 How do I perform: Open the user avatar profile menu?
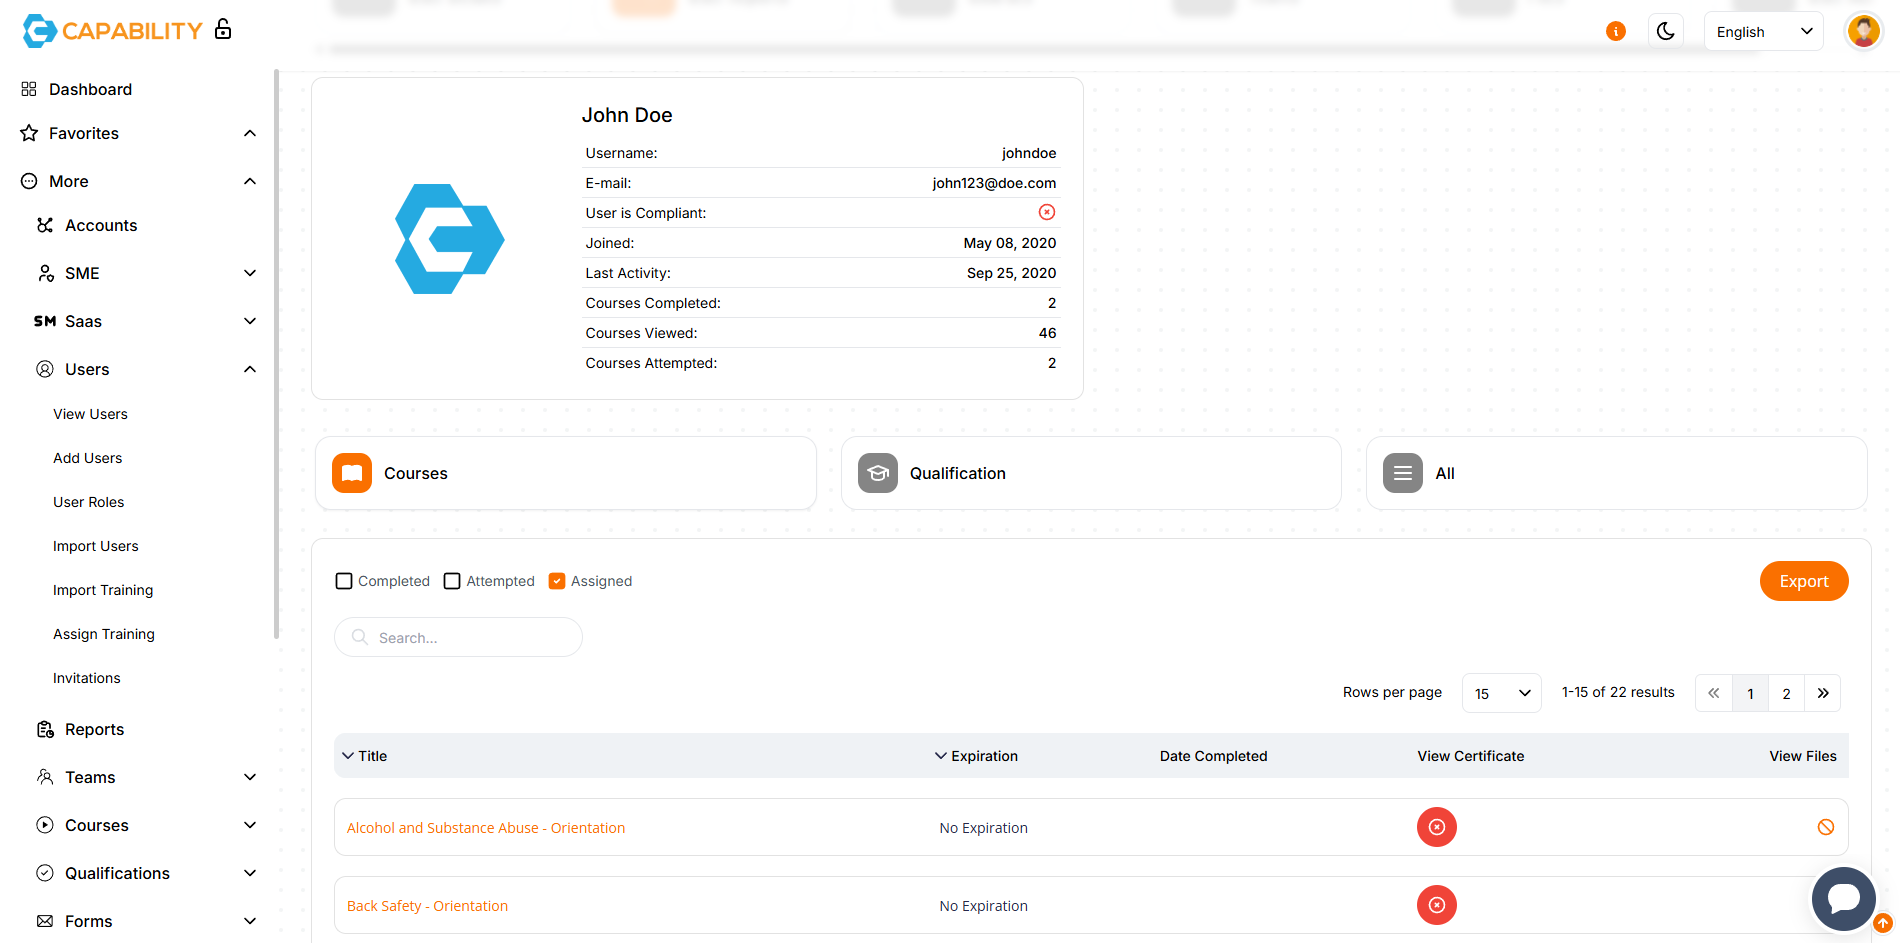point(1862,31)
